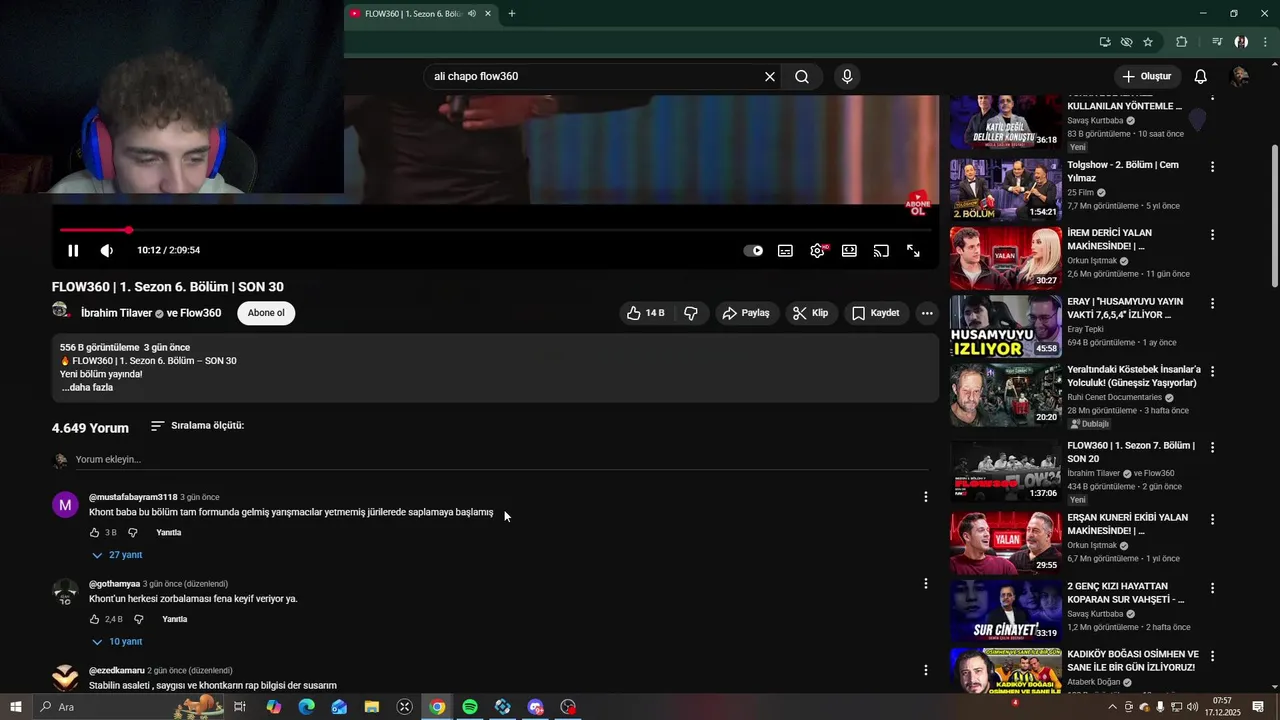The image size is (1280, 720).
Task: Open YouTube notifications bell
Action: click(x=1201, y=76)
